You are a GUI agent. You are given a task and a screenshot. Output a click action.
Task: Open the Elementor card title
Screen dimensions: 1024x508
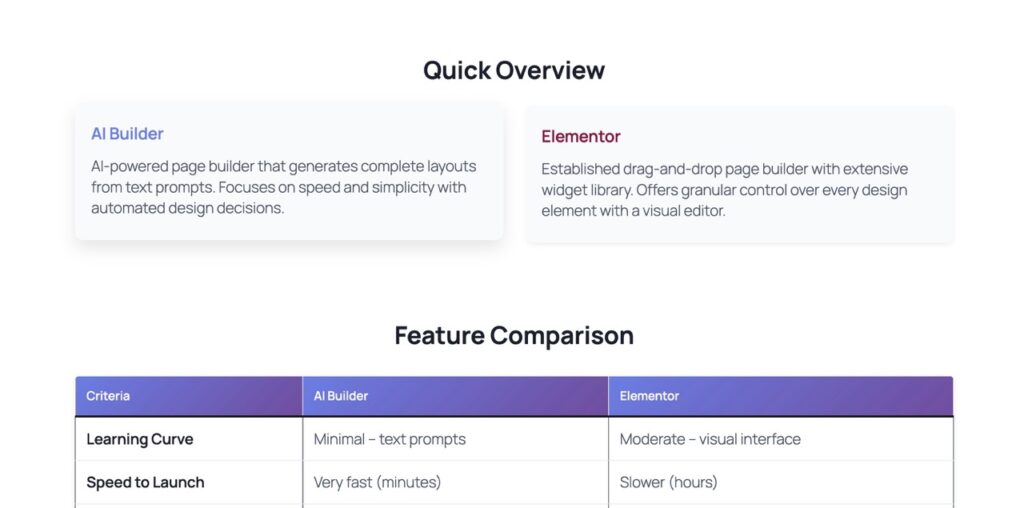pyautogui.click(x=581, y=137)
